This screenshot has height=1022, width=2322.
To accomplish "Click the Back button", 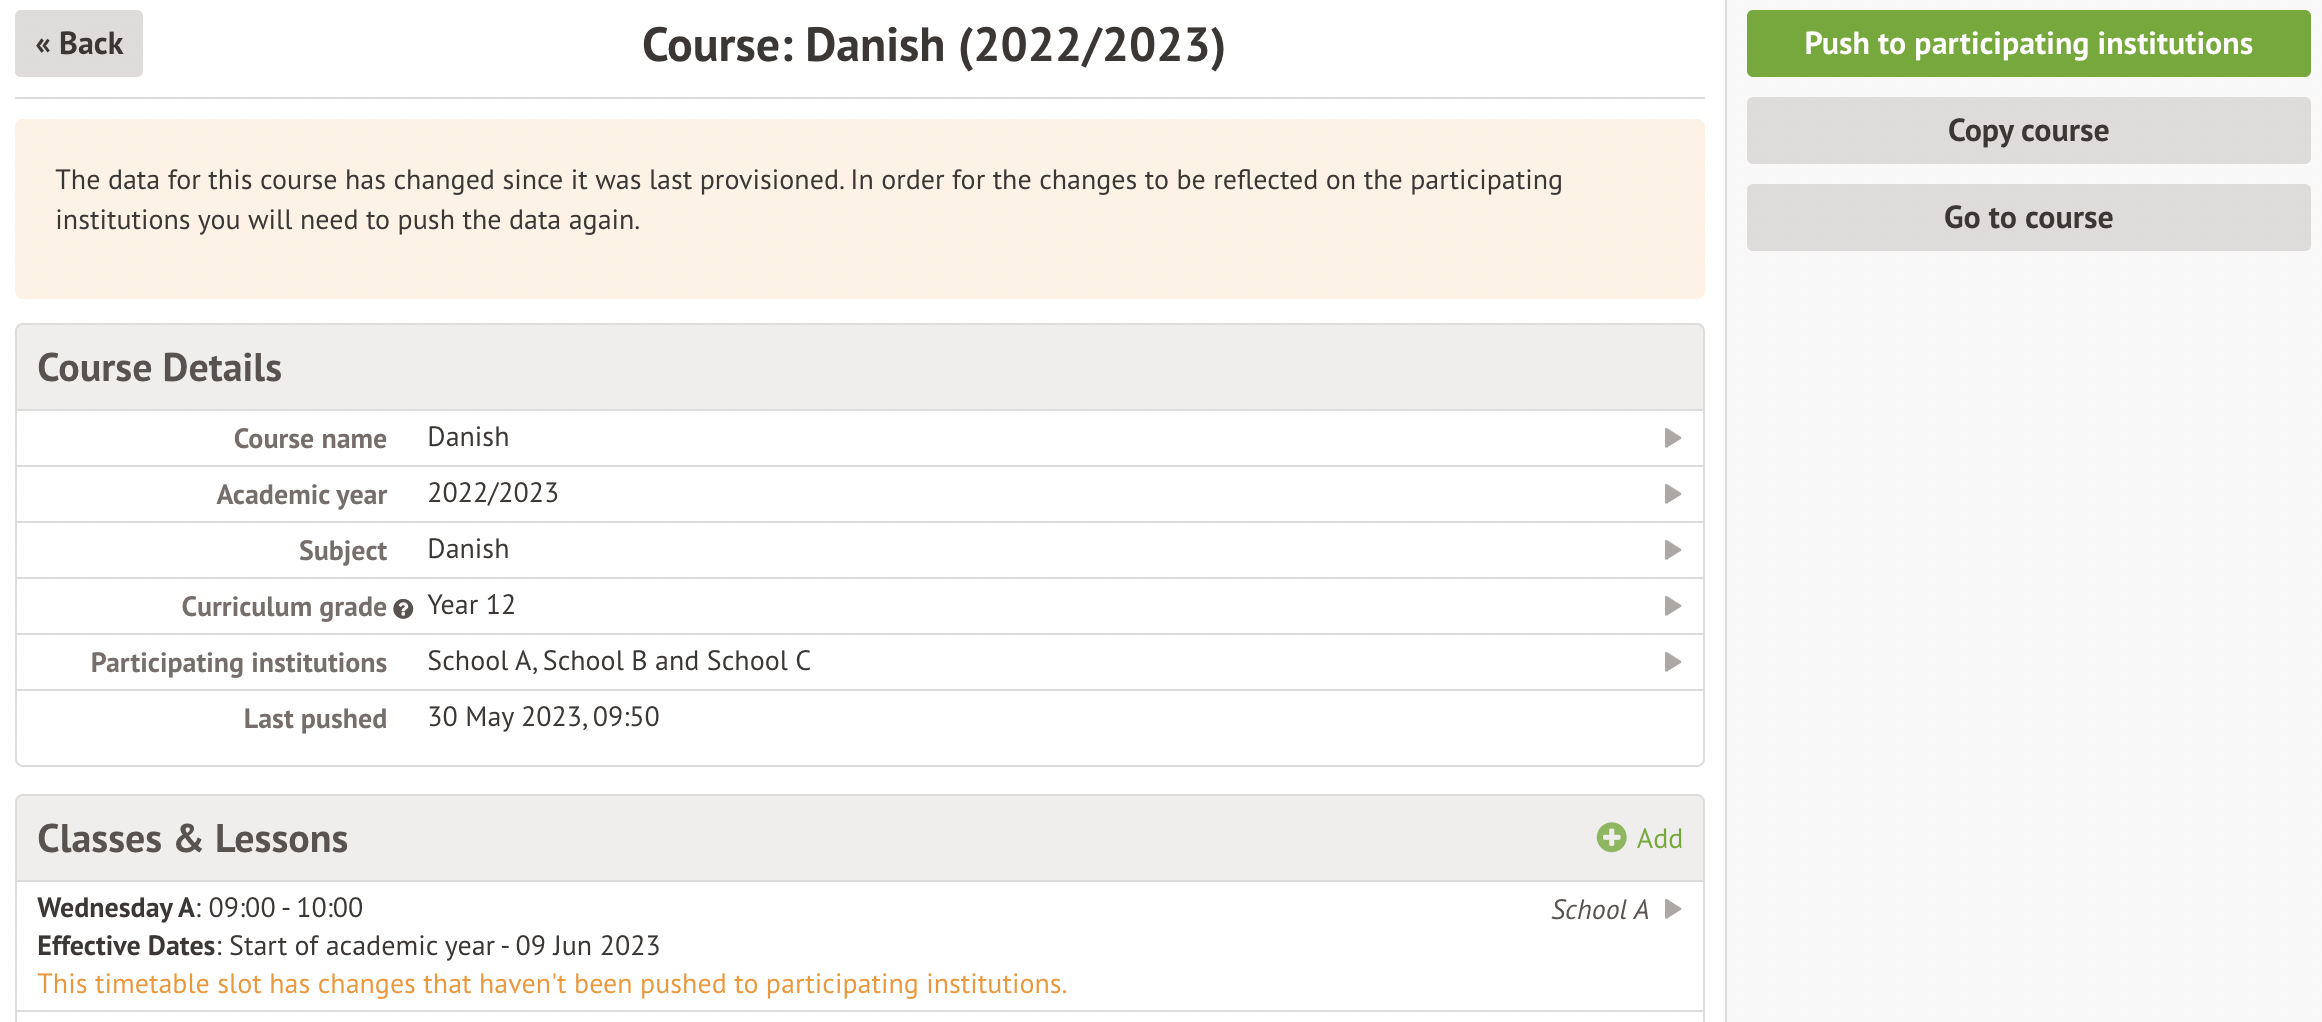I will coord(79,44).
